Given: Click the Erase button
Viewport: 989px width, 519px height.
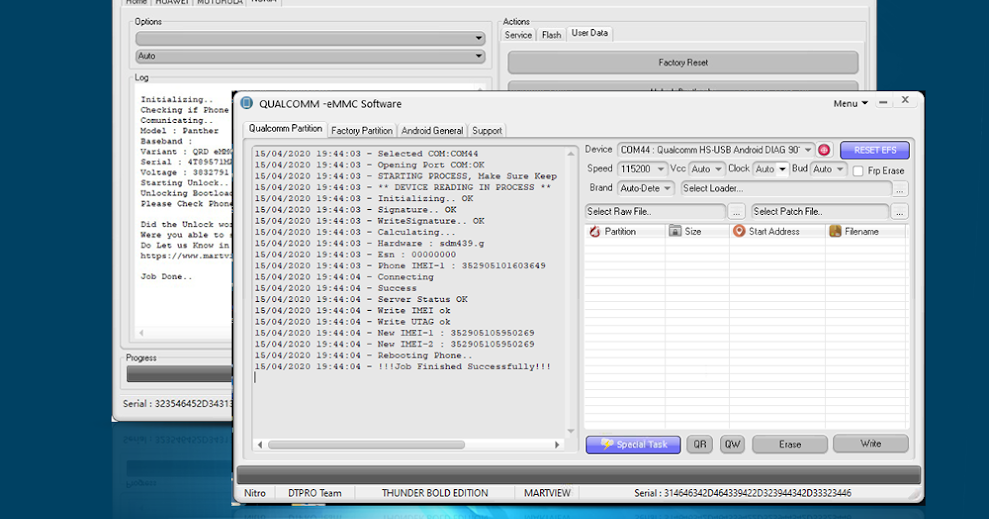Looking at the screenshot, I should coord(790,445).
